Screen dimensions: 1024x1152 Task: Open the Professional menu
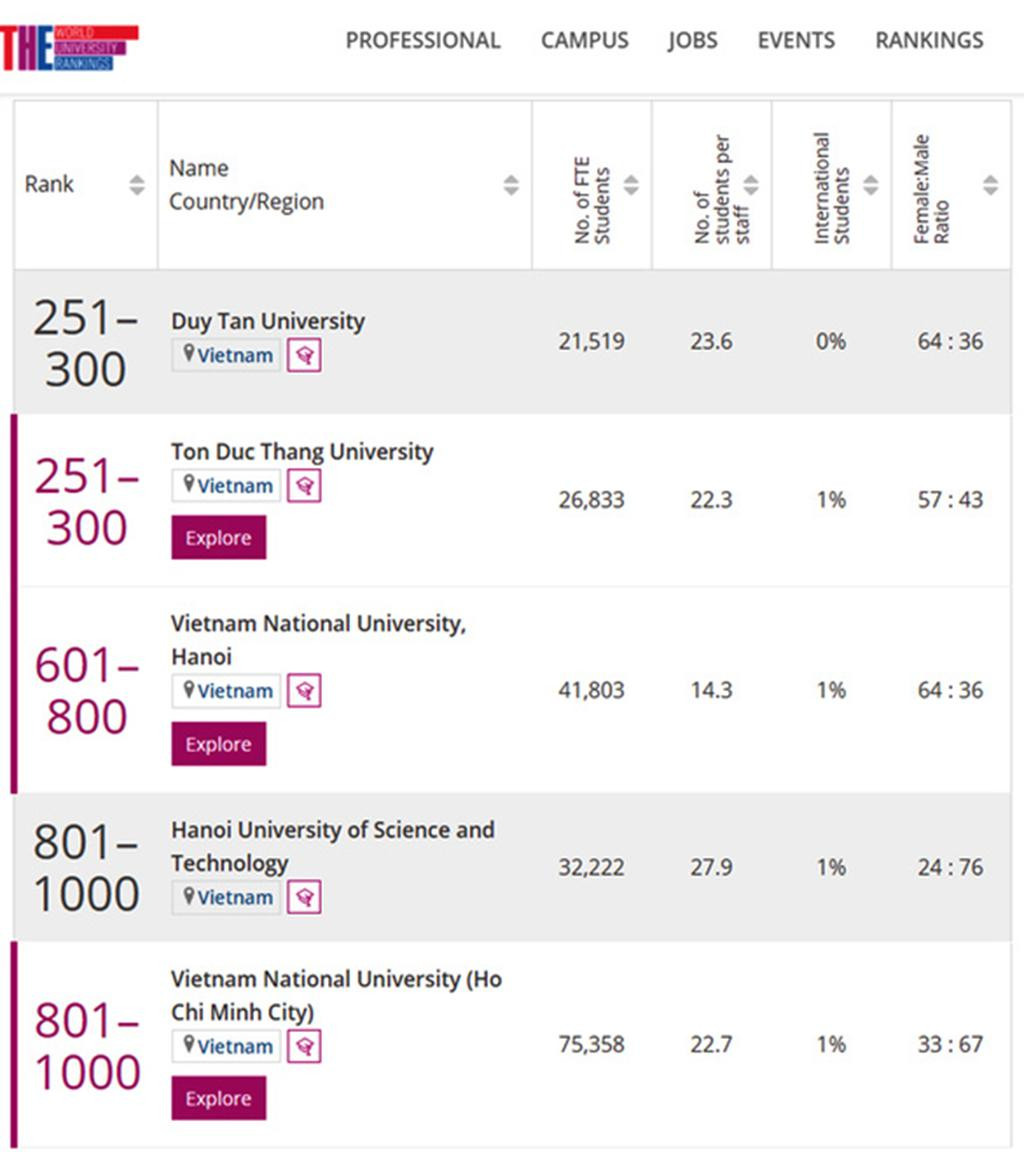click(x=422, y=40)
